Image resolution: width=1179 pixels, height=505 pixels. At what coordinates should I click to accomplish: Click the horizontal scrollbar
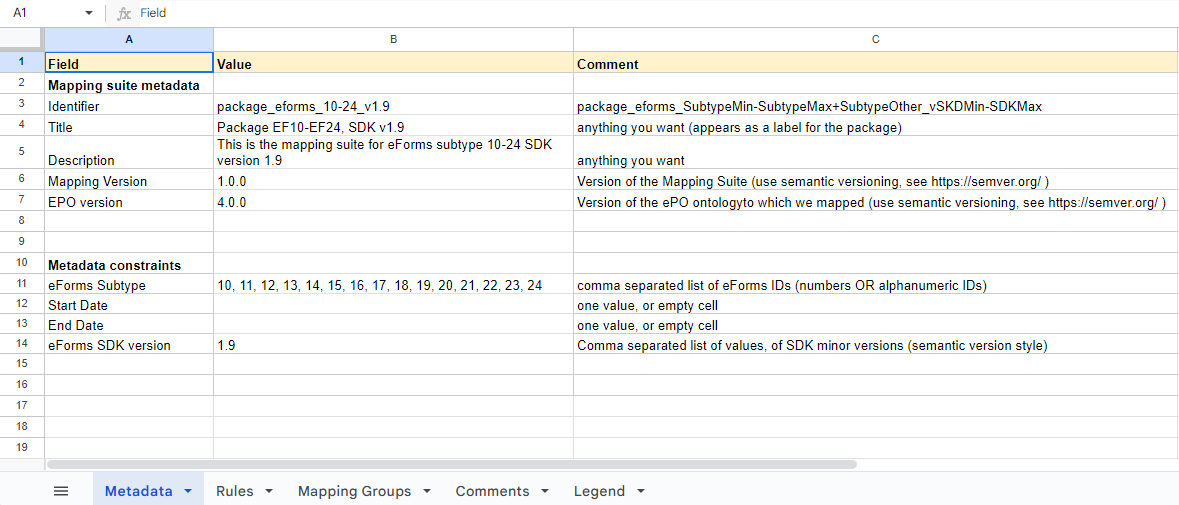[x=450, y=464]
